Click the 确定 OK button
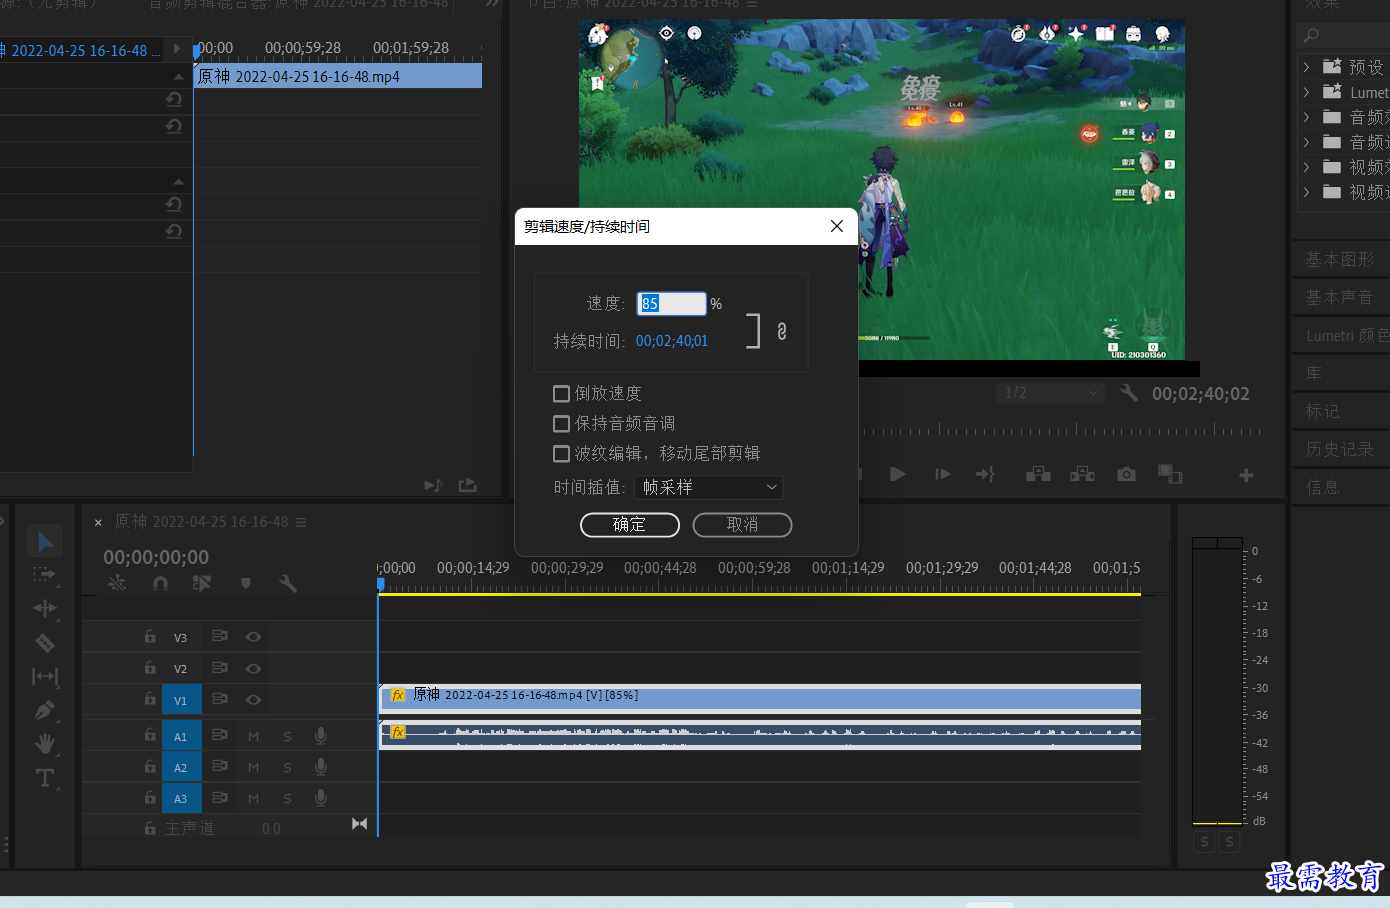The image size is (1390, 908). click(x=630, y=525)
